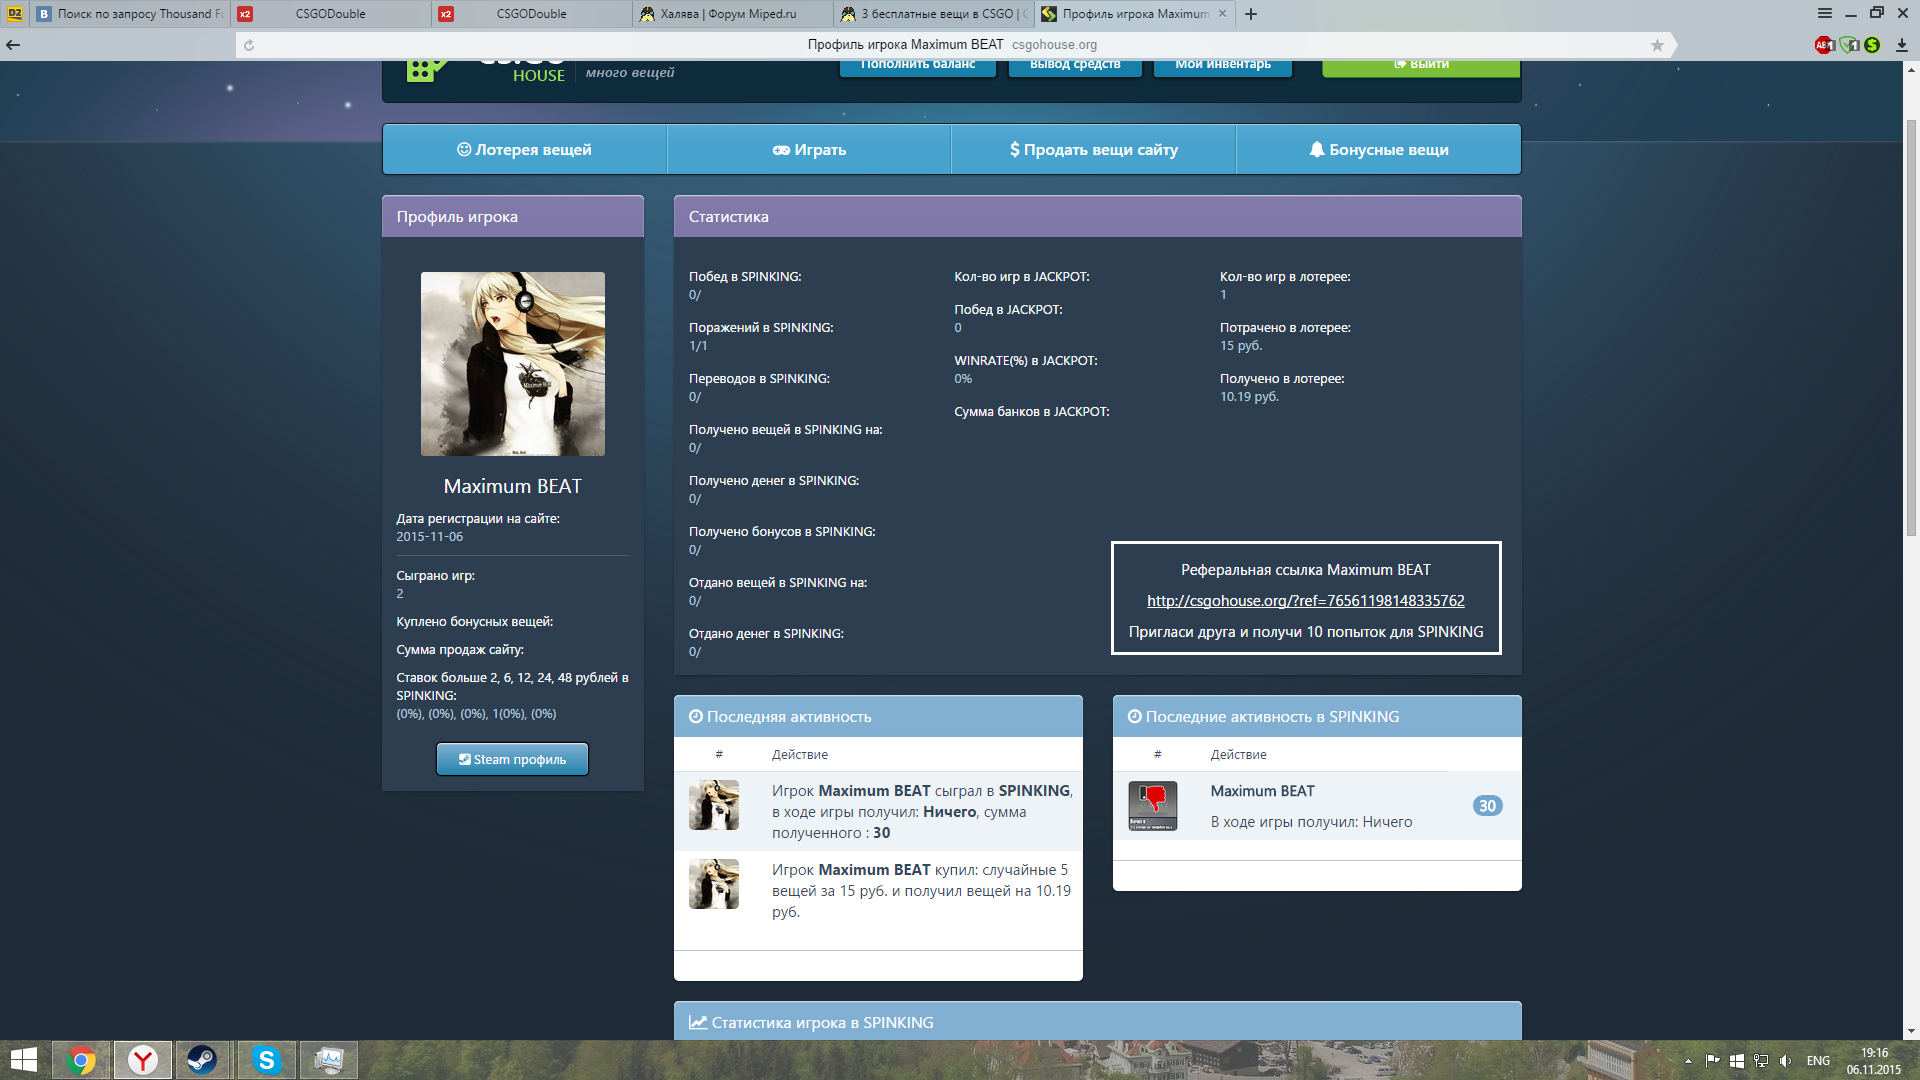Screen dimensions: 1920x1080
Task: Click the avatar beside the купил случайные 5 вещей entry
Action: (714, 884)
